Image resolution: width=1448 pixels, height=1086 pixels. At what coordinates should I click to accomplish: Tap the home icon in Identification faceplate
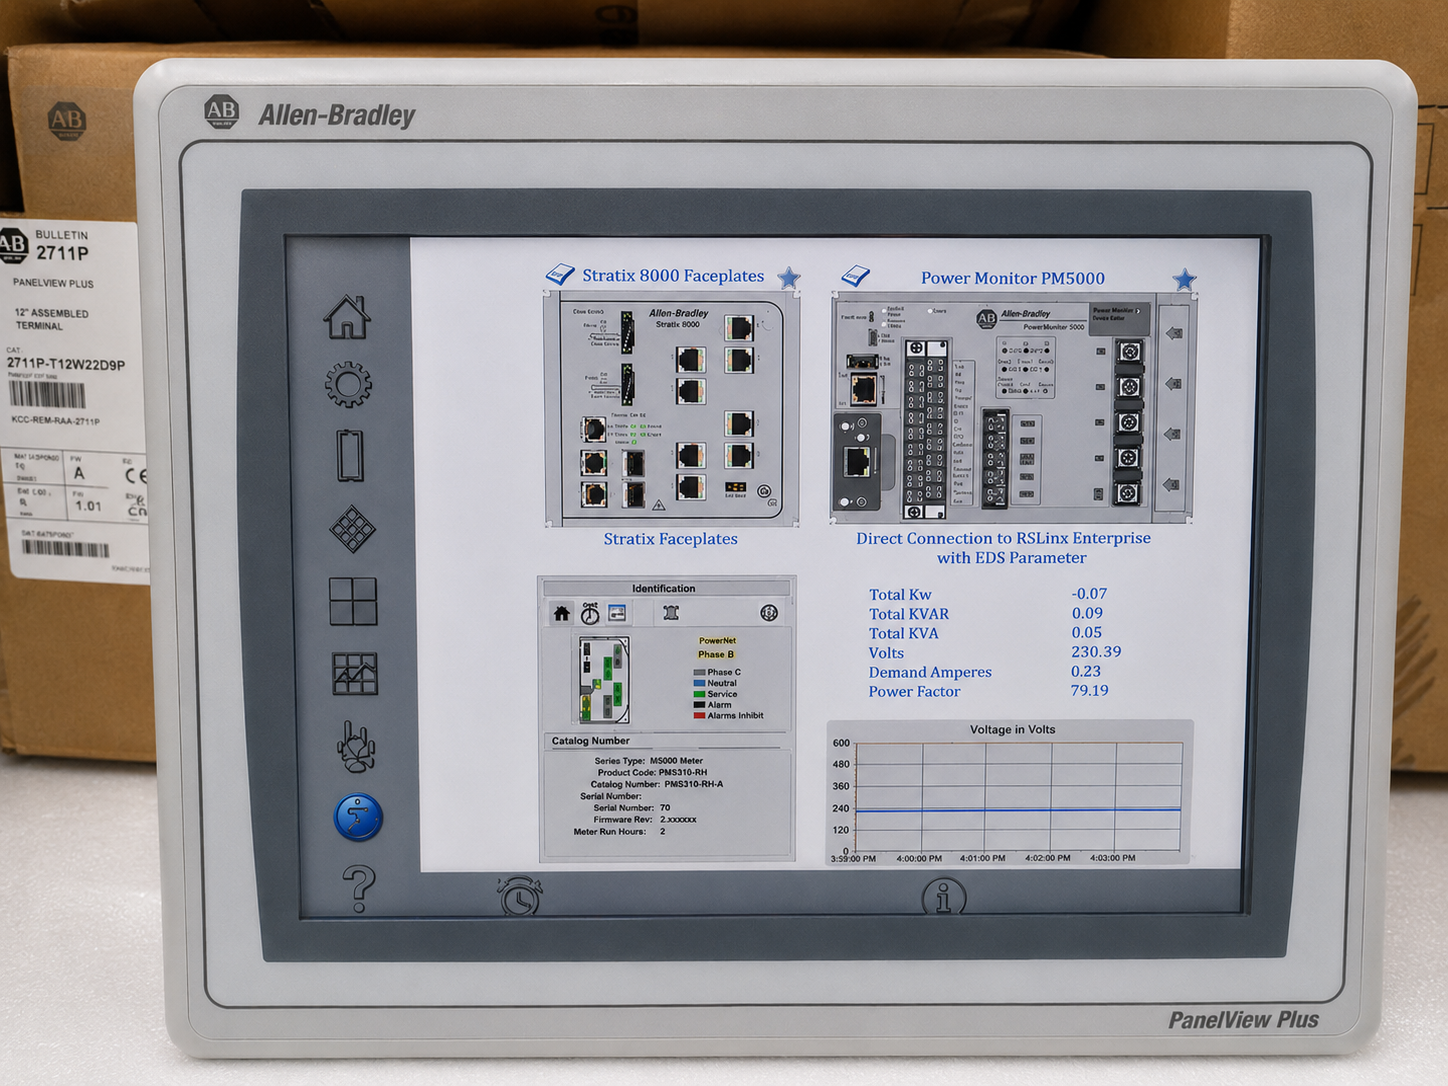pyautogui.click(x=562, y=613)
